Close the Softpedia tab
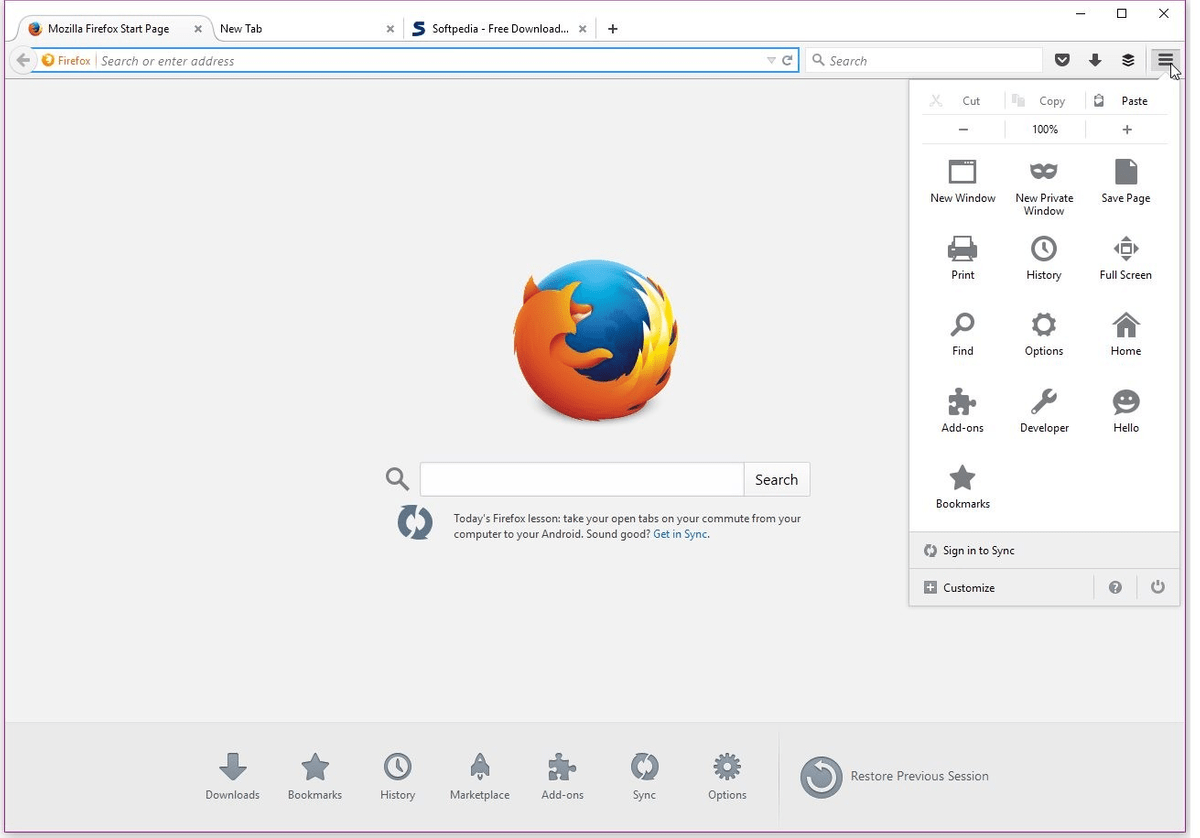The width and height of the screenshot is (1200, 838). [x=582, y=29]
